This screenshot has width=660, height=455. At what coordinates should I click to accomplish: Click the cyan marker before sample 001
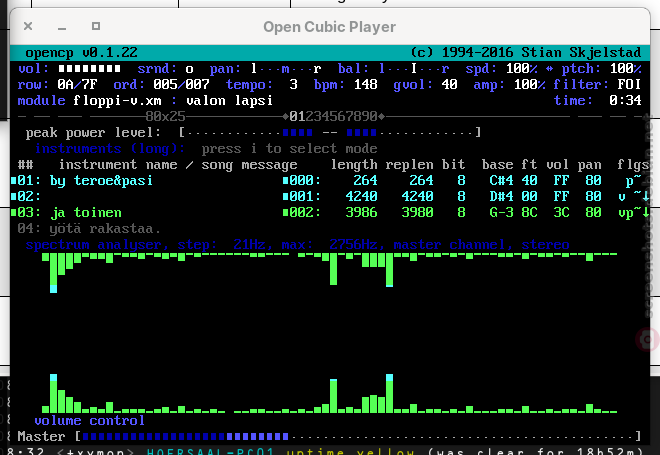(x=285, y=196)
